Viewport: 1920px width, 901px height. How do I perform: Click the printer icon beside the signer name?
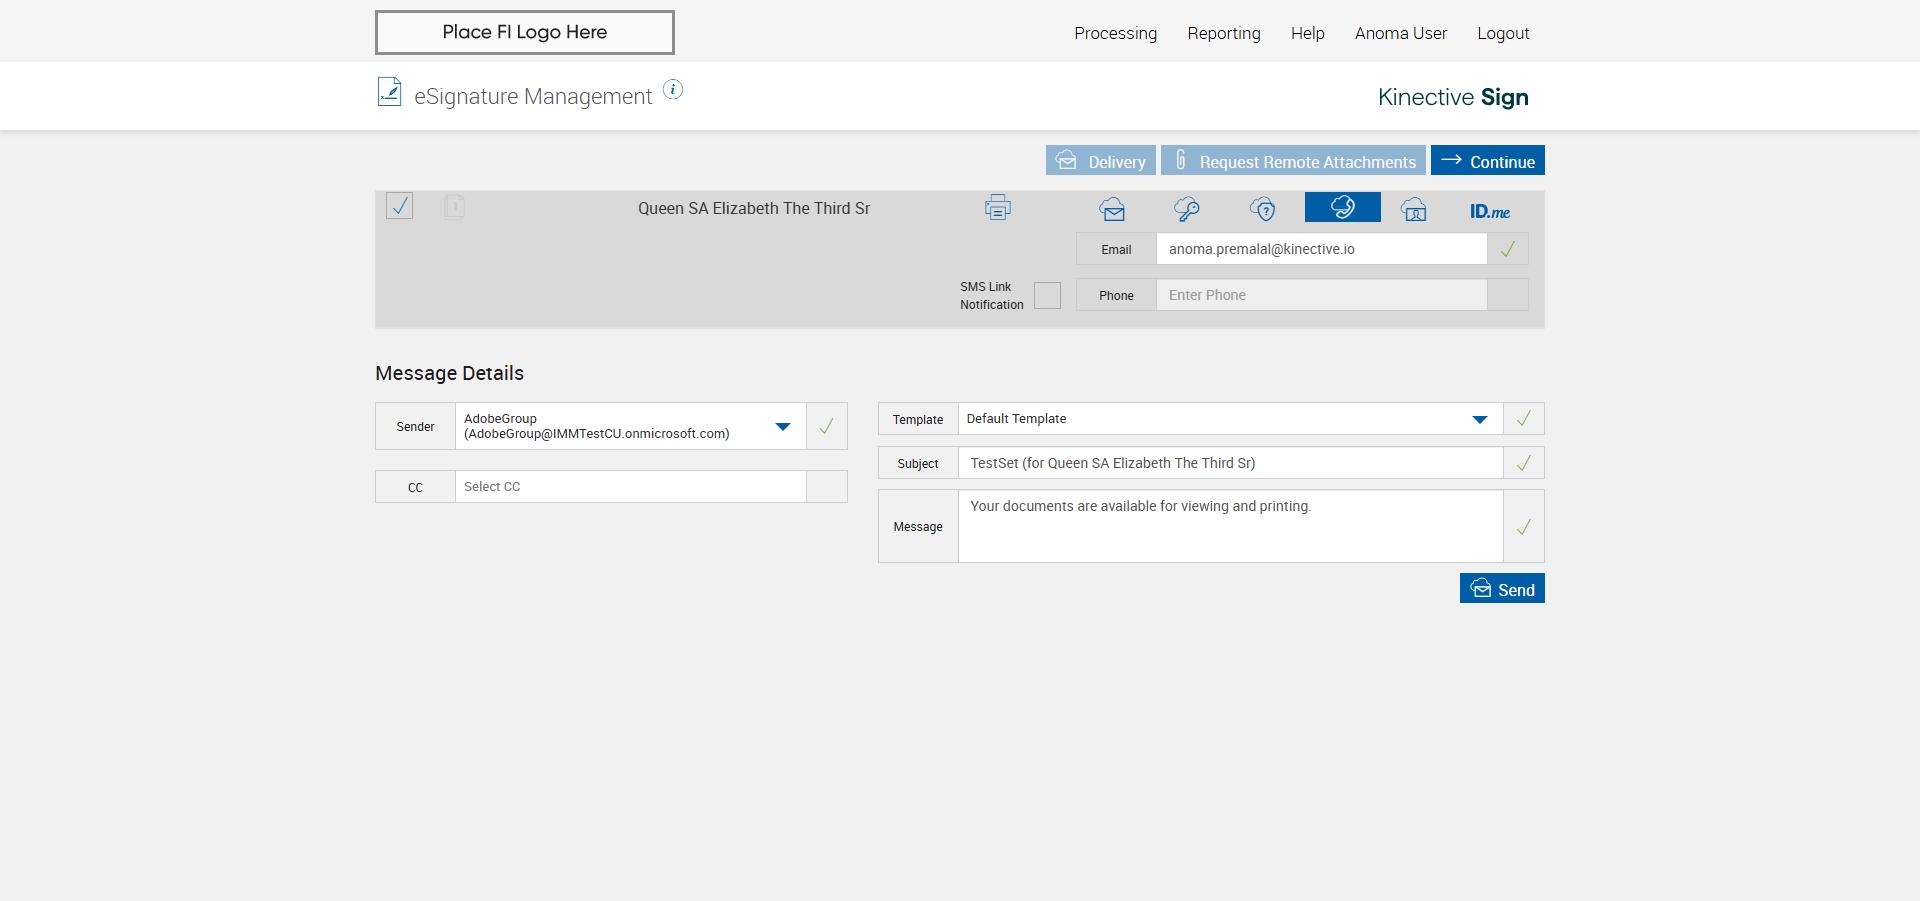997,208
